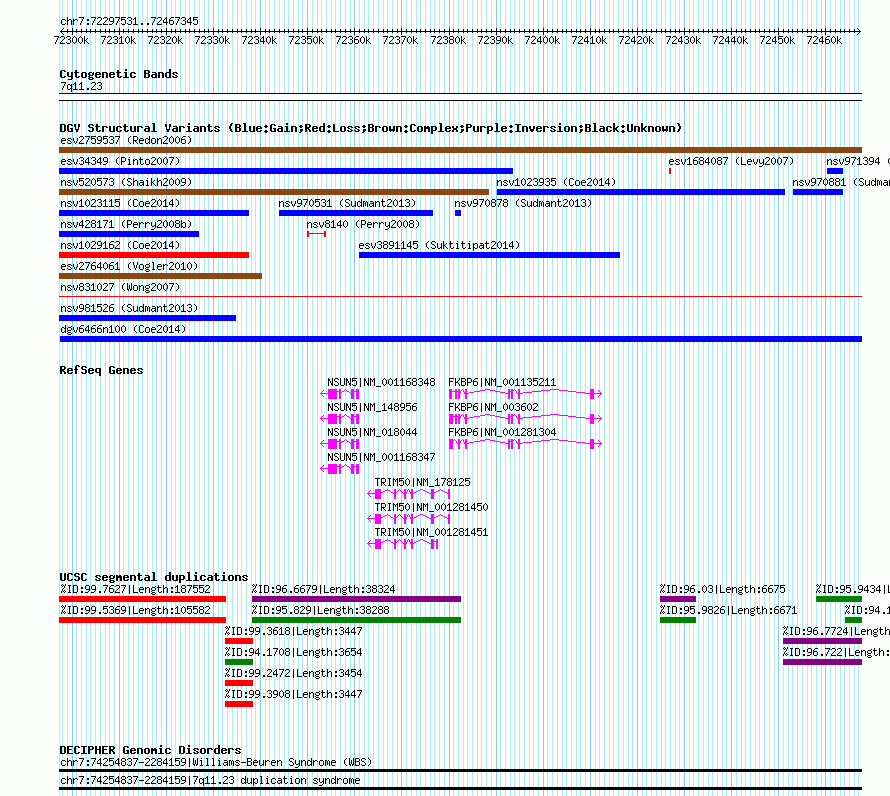The width and height of the screenshot is (890, 796).
Task: Select the esv34349 (Pinto2007) gain bar
Action: [x=286, y=171]
